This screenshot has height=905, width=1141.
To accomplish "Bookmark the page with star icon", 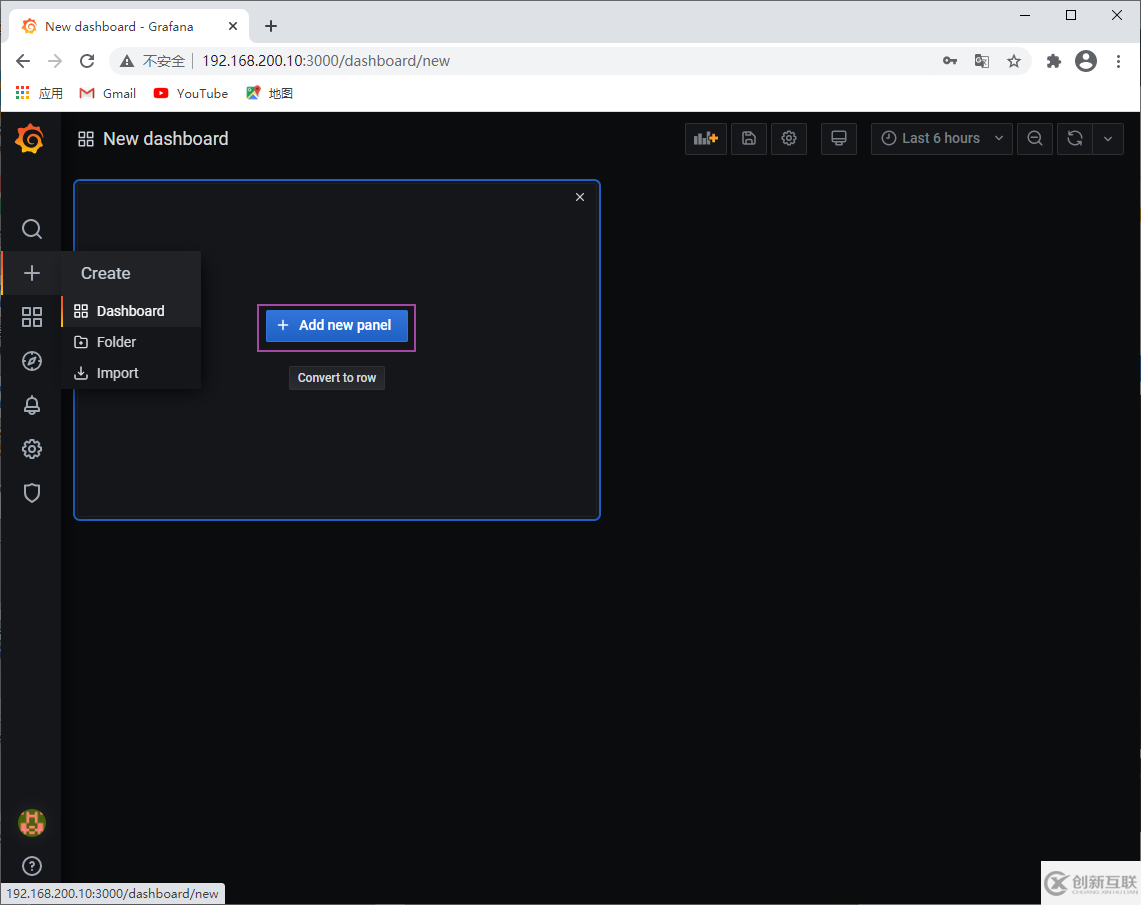I will [x=1014, y=61].
